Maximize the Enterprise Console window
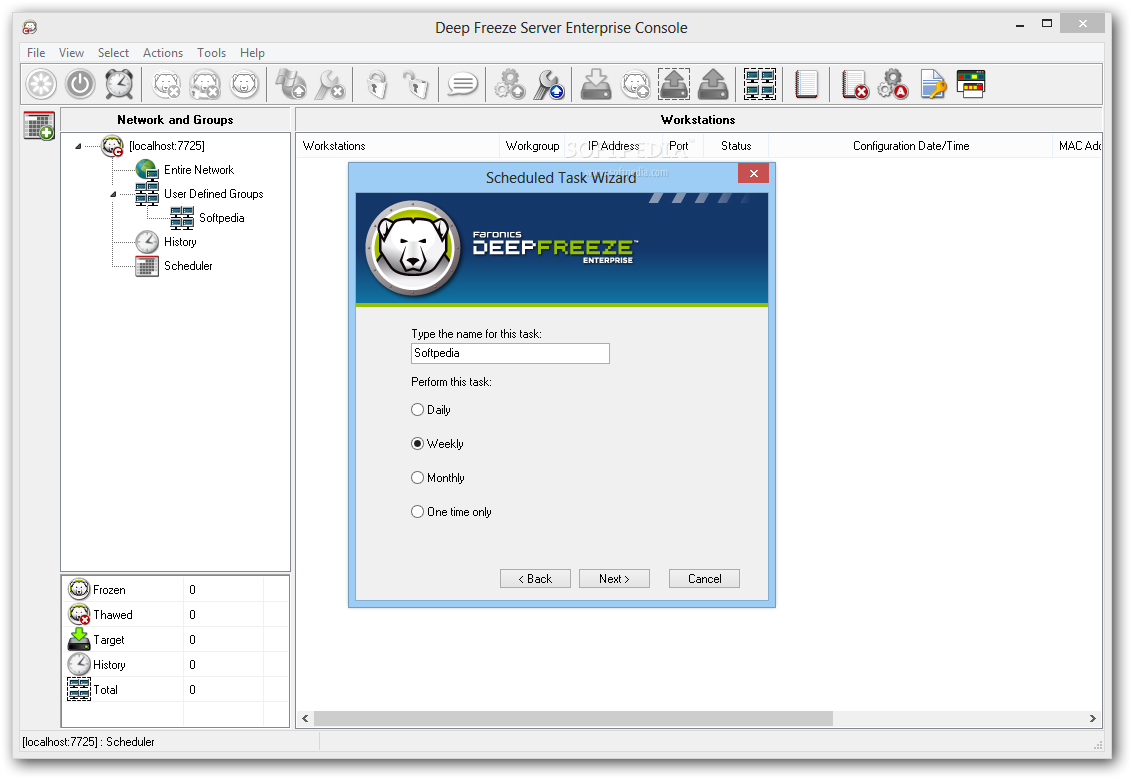 1047,24
